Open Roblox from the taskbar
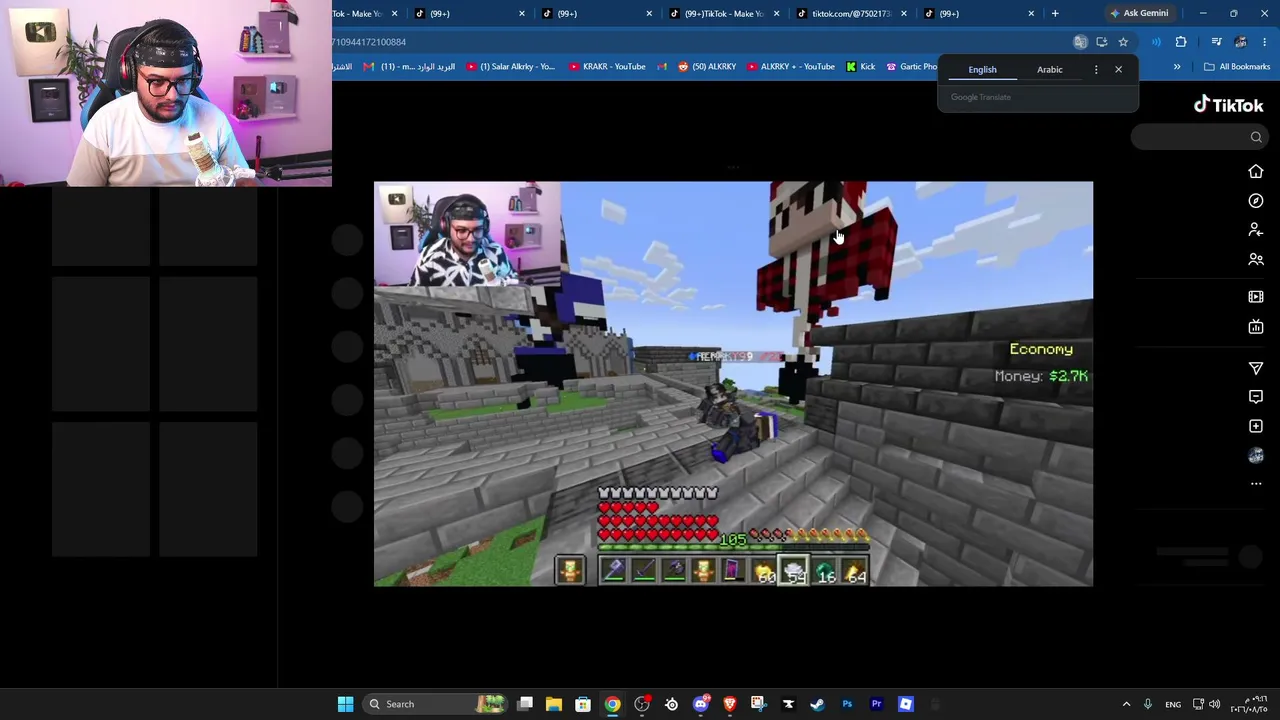Image resolution: width=1280 pixels, height=720 pixels. pyautogui.click(x=906, y=704)
